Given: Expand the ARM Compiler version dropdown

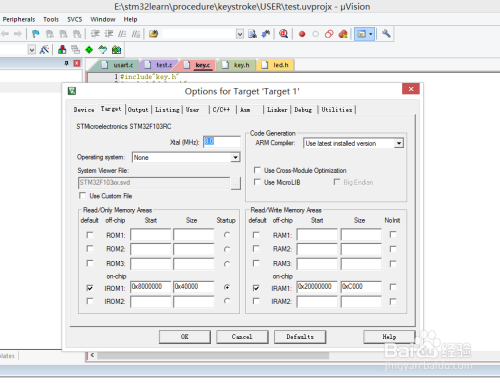Looking at the screenshot, I should (399, 143).
